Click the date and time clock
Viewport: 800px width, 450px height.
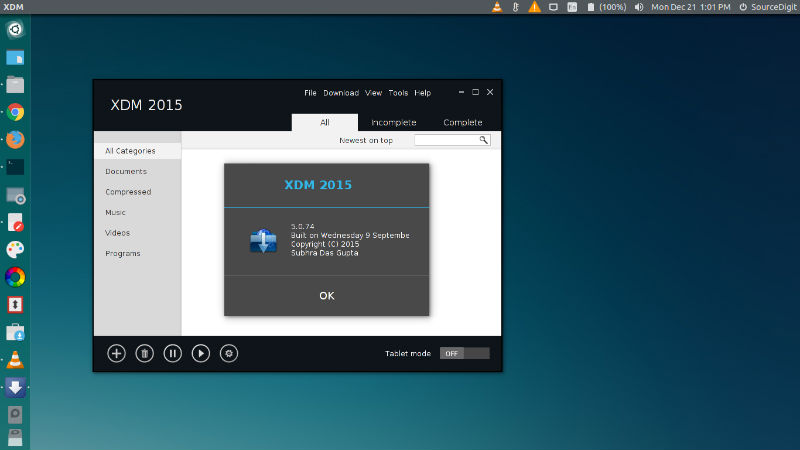click(x=691, y=7)
